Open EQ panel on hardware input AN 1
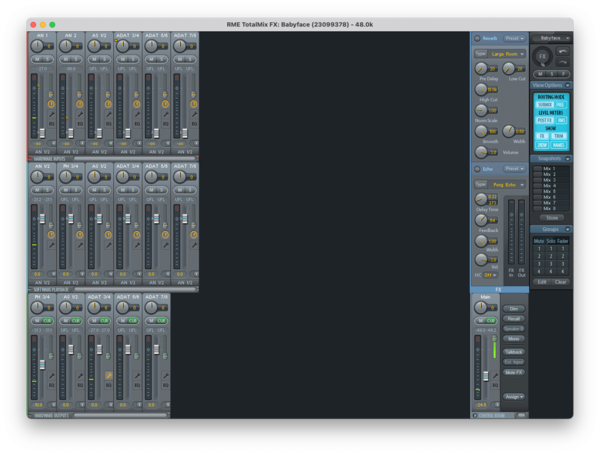600x454 pixels. 51,124
